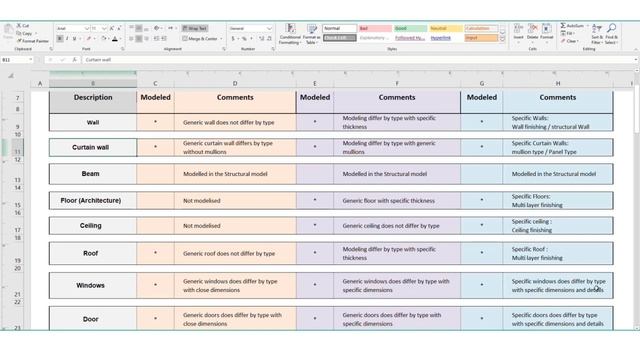Expand the cell styles gallery
Screen dimensions: 640x360
(x=502, y=40)
